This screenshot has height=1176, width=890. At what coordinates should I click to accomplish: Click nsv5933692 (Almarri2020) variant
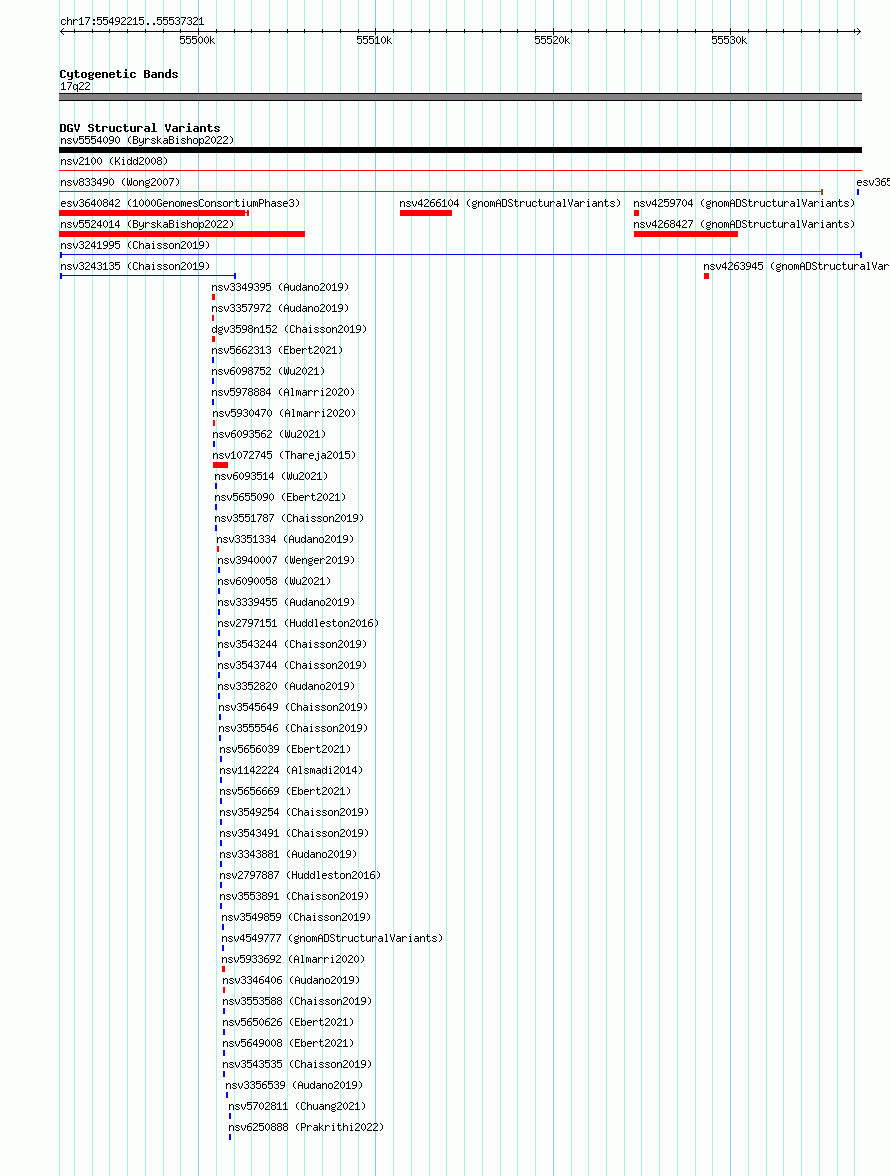293,959
